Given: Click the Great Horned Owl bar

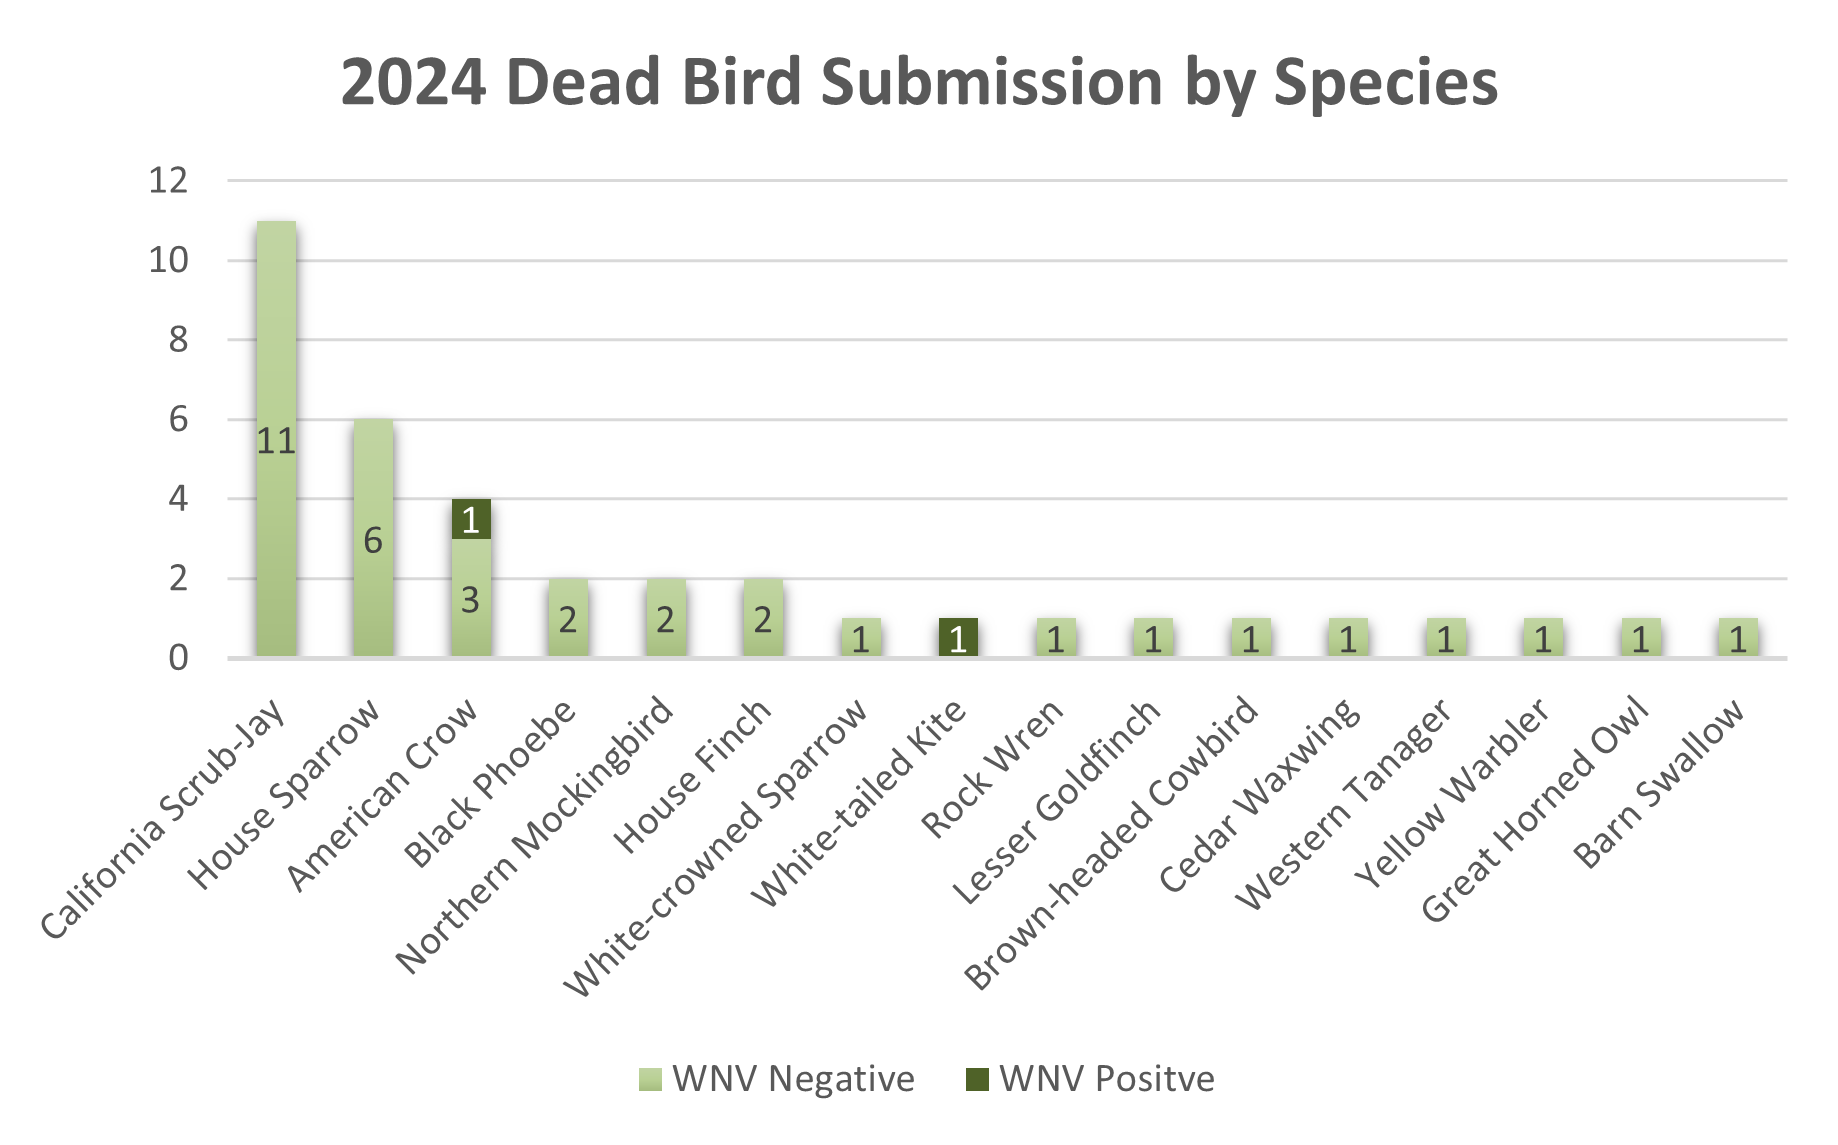Looking at the screenshot, I should (x=1640, y=638).
